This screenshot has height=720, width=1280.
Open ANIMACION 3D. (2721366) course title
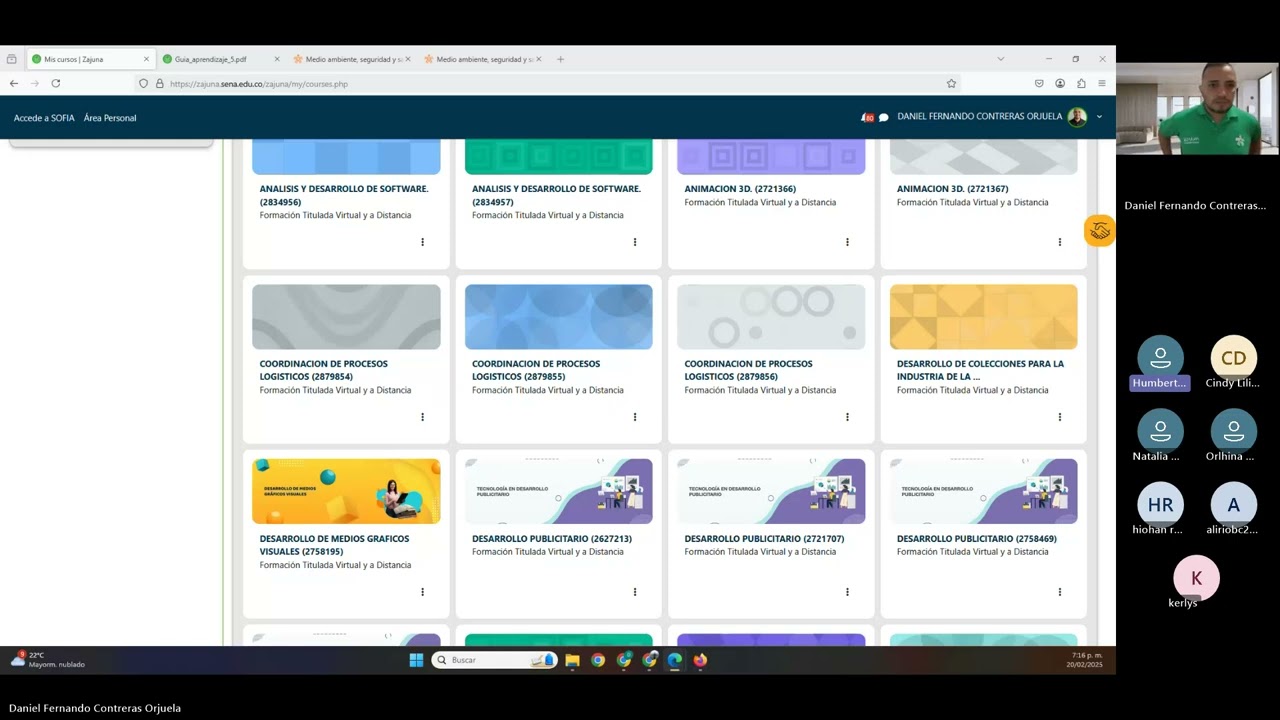pos(740,189)
